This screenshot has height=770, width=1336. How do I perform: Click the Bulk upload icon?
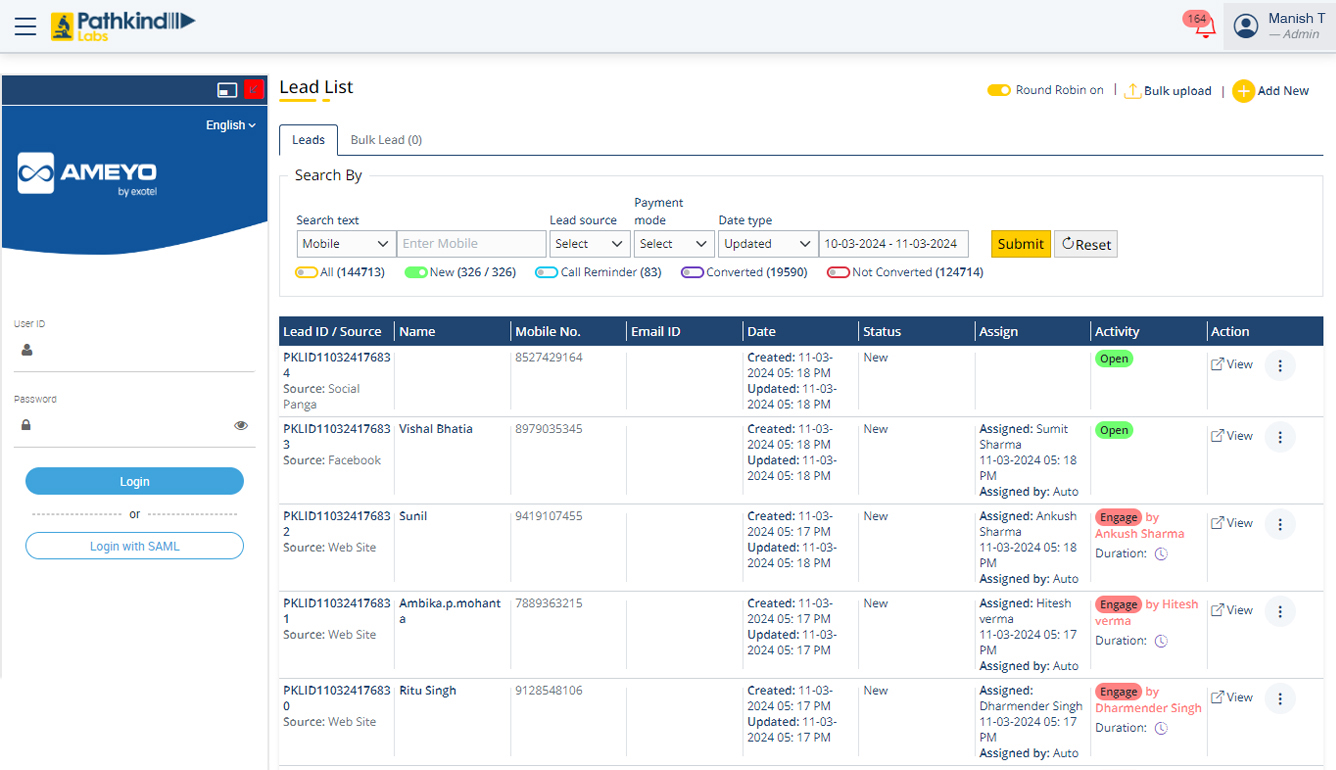[x=1132, y=91]
